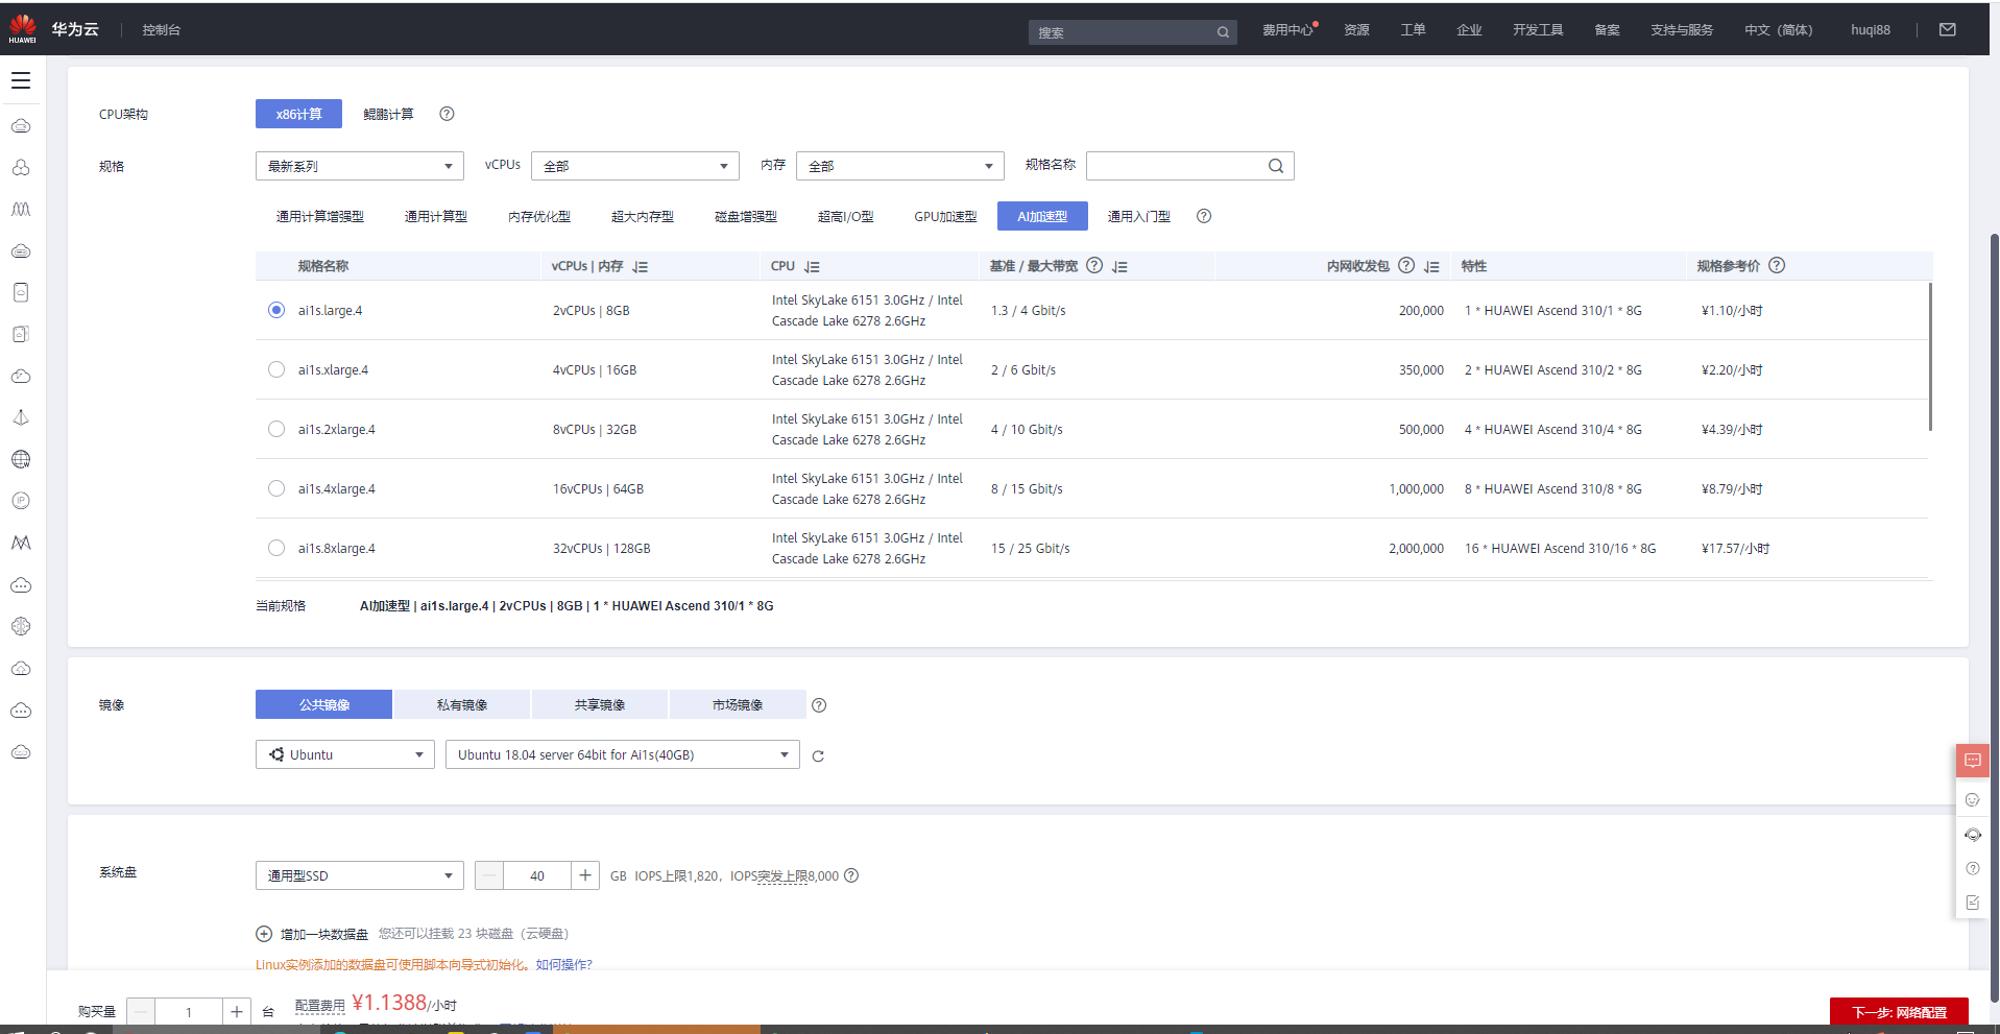Screen dimensions: 2000x1034
Task: Select the ai1s.large.4 flavor radio
Action: click(x=276, y=310)
